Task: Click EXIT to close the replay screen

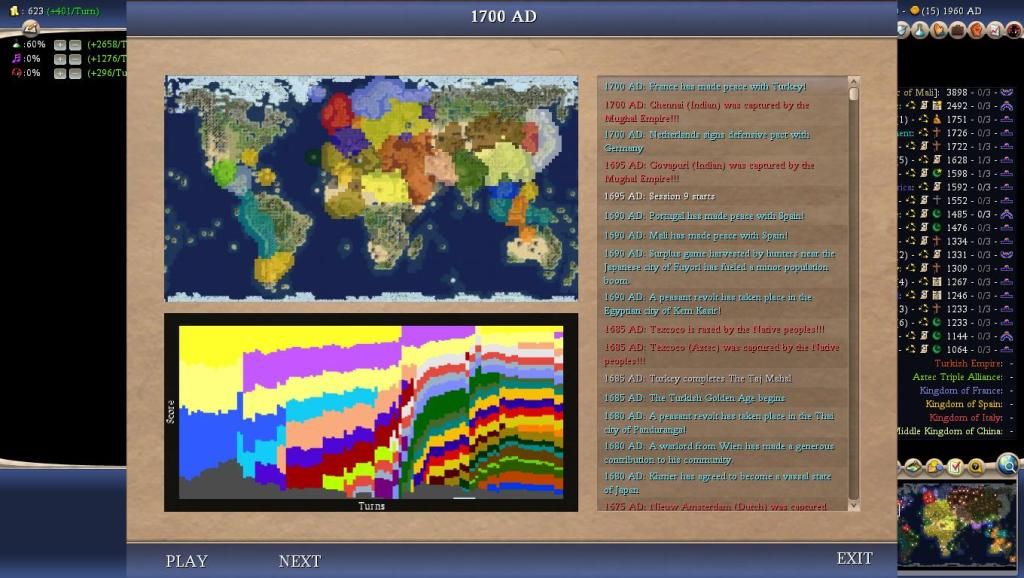Action: [x=854, y=558]
